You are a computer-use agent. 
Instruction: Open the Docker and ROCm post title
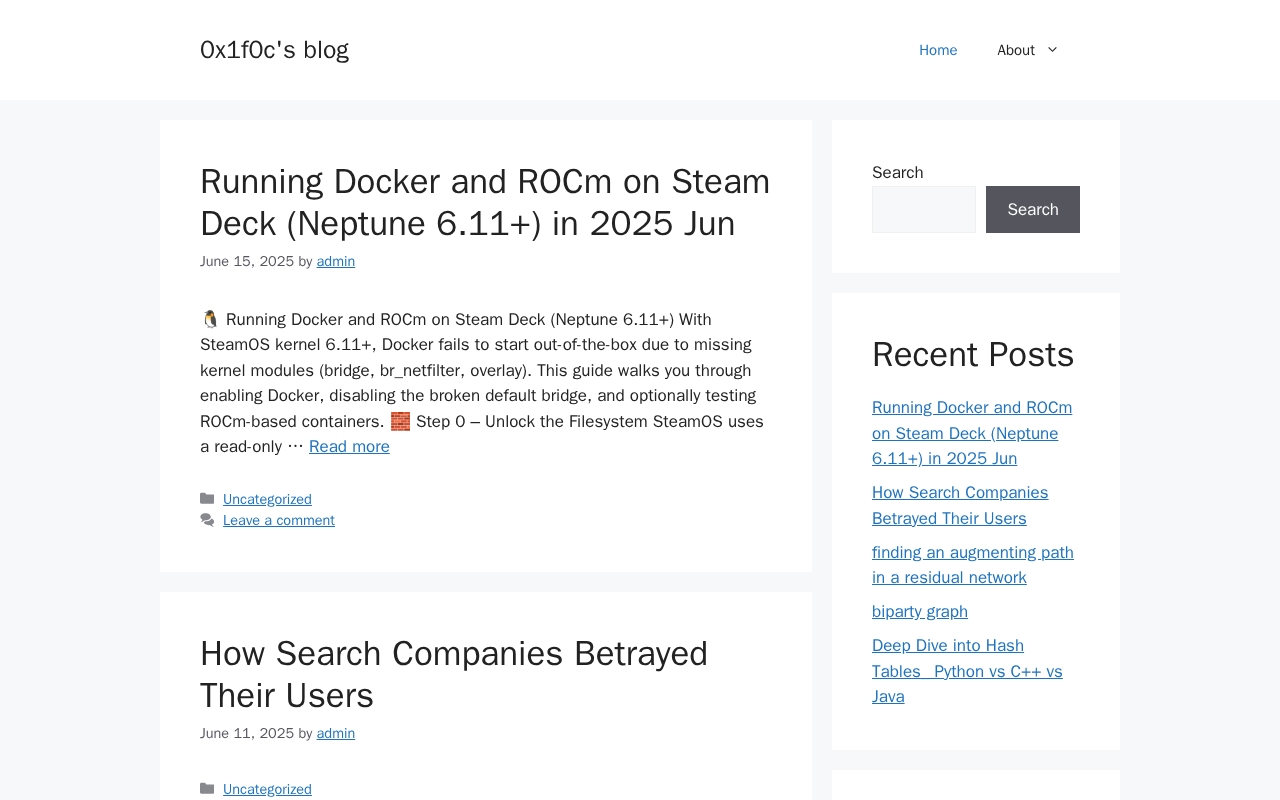(485, 202)
